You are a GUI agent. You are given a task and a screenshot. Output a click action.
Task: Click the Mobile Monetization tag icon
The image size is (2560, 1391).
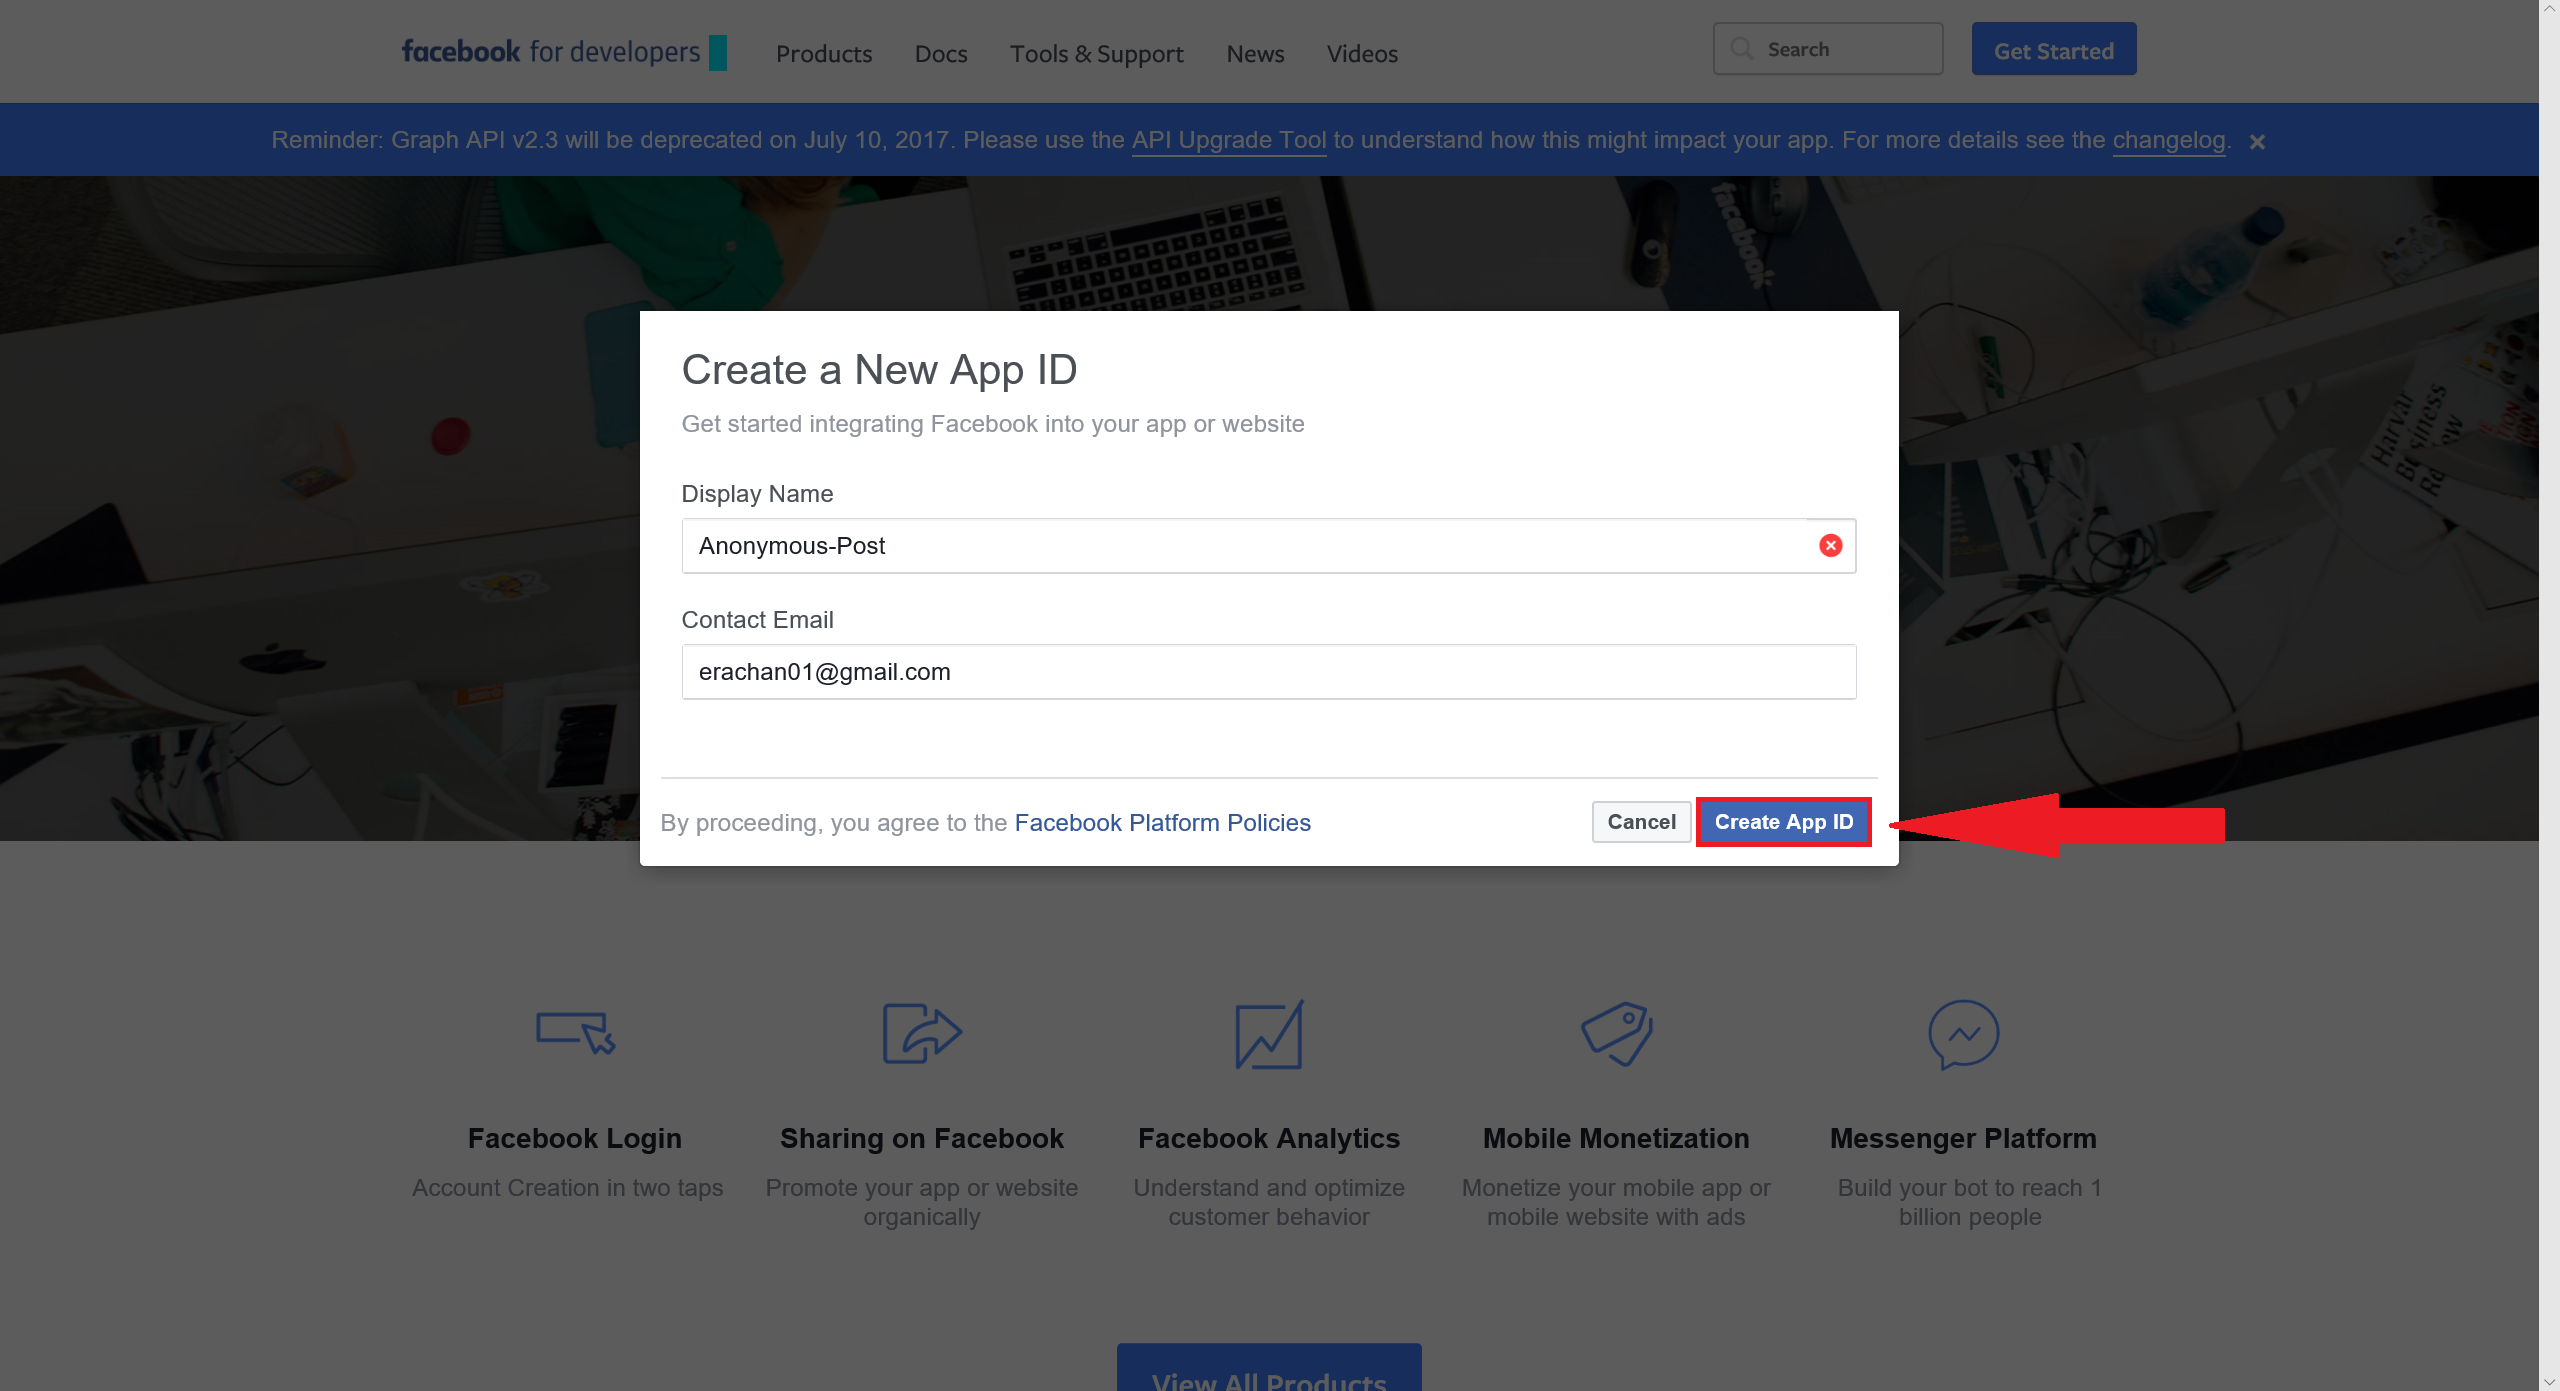pyautogui.click(x=1616, y=1032)
